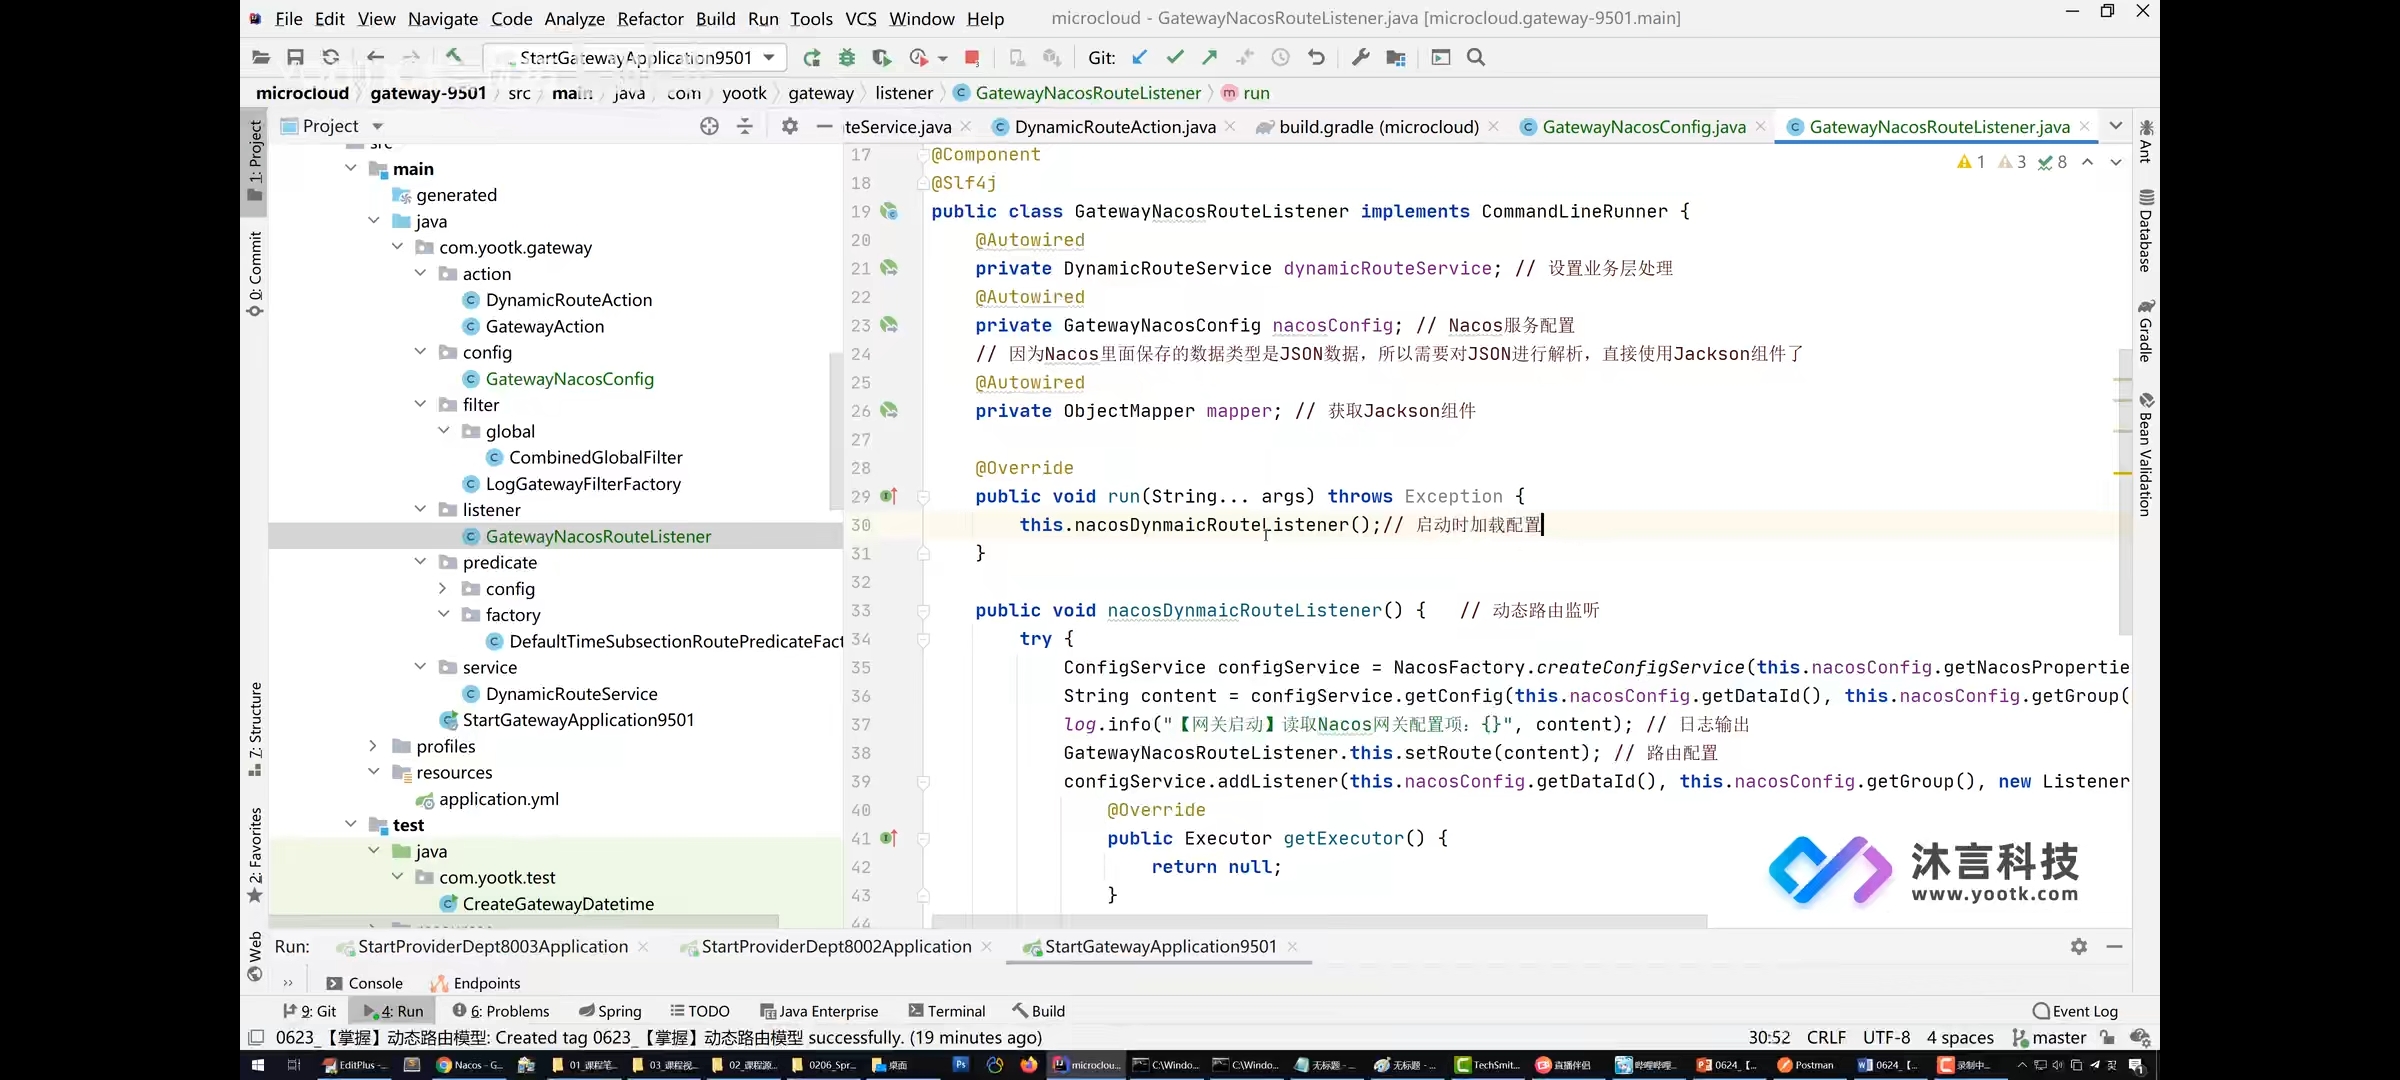
Task: Click the Open folder toolbar icon
Action: click(261, 57)
